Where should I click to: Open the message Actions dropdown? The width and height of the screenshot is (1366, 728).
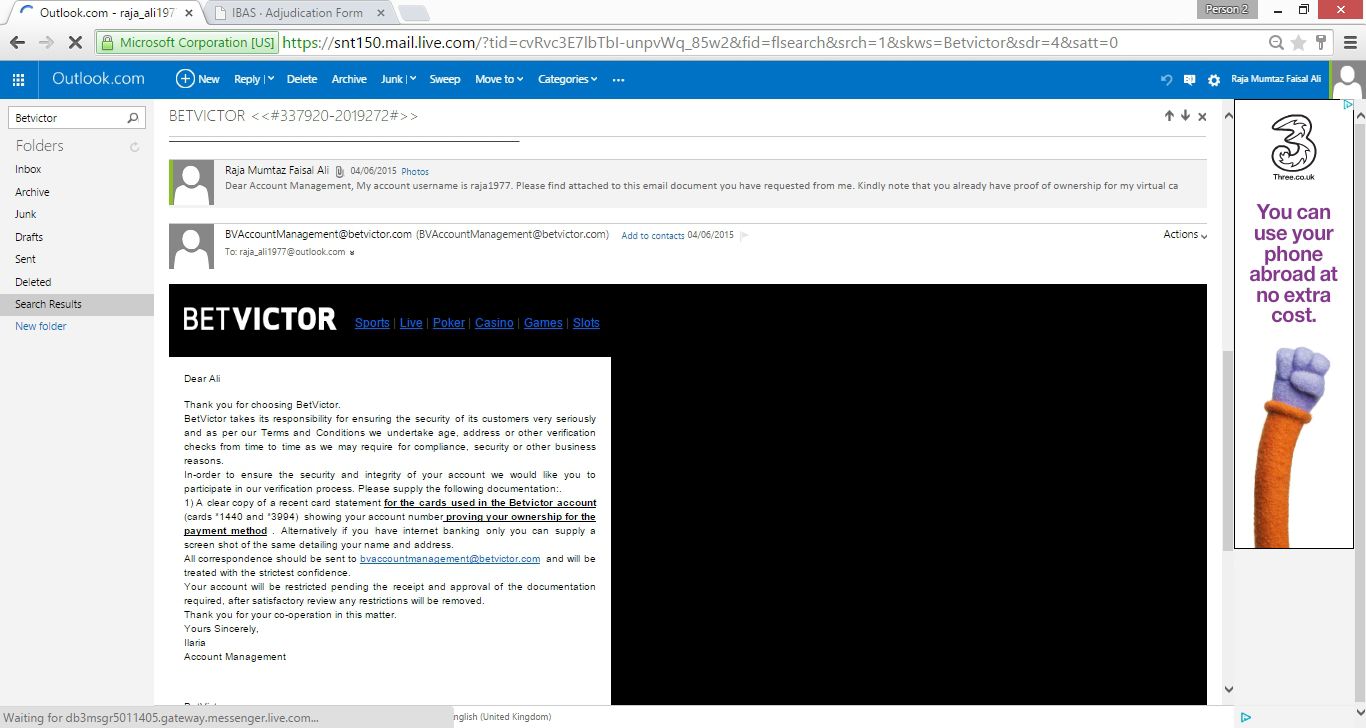[x=1185, y=234]
